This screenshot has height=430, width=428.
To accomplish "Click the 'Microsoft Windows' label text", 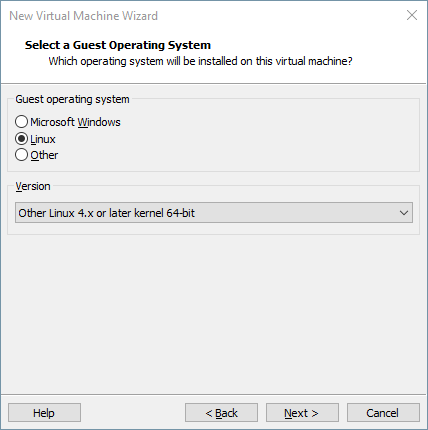I will [75, 122].
